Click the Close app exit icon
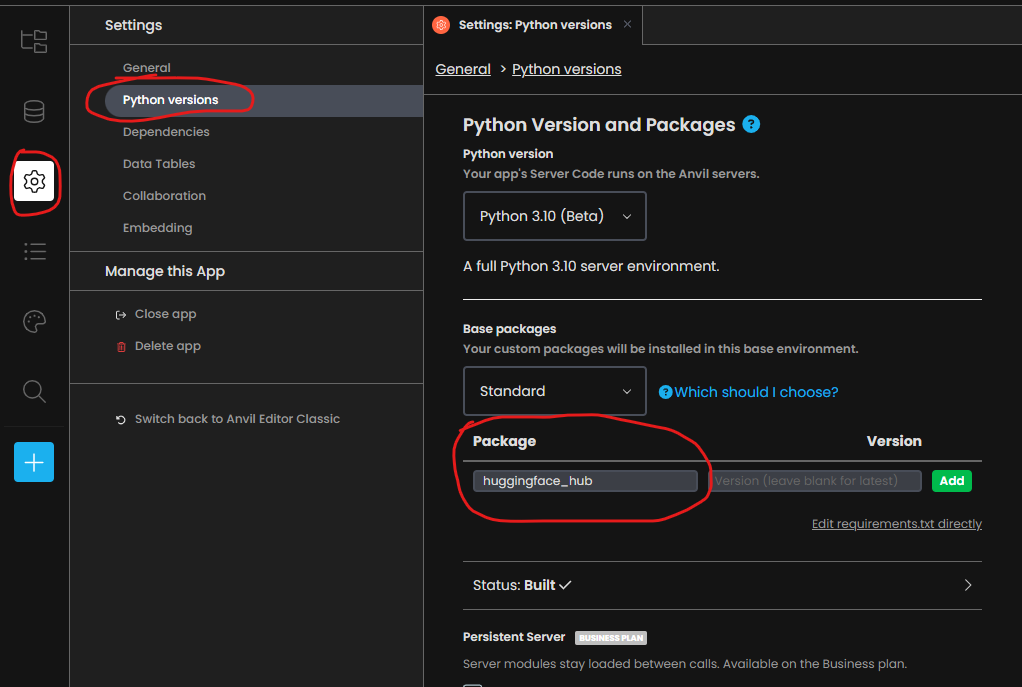Image resolution: width=1022 pixels, height=687 pixels. point(120,313)
